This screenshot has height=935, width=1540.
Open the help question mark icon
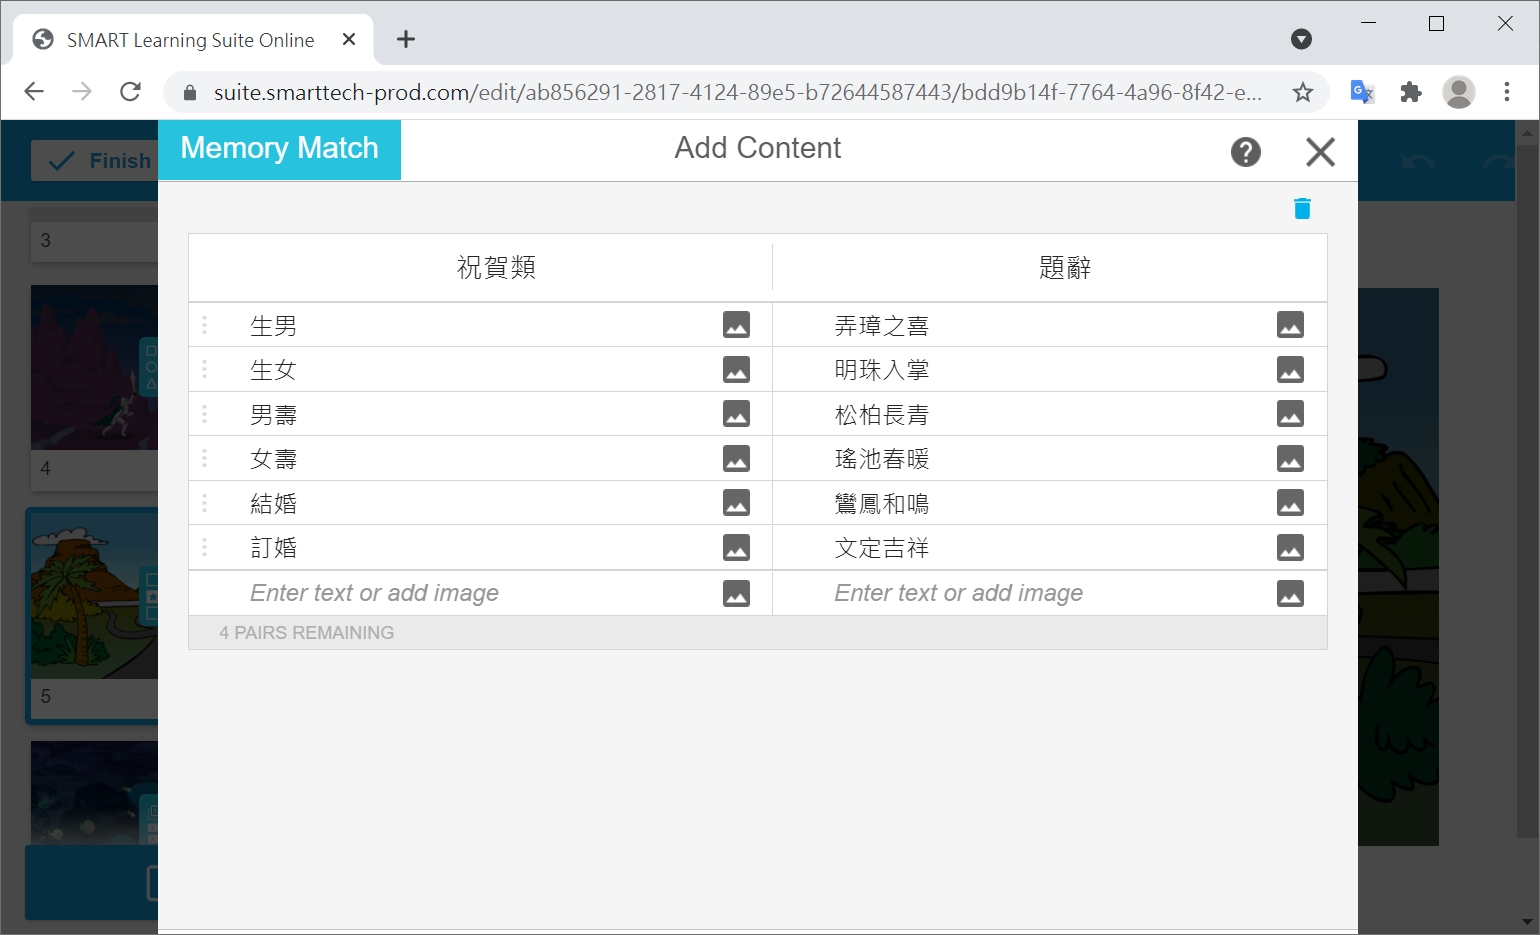(1245, 152)
